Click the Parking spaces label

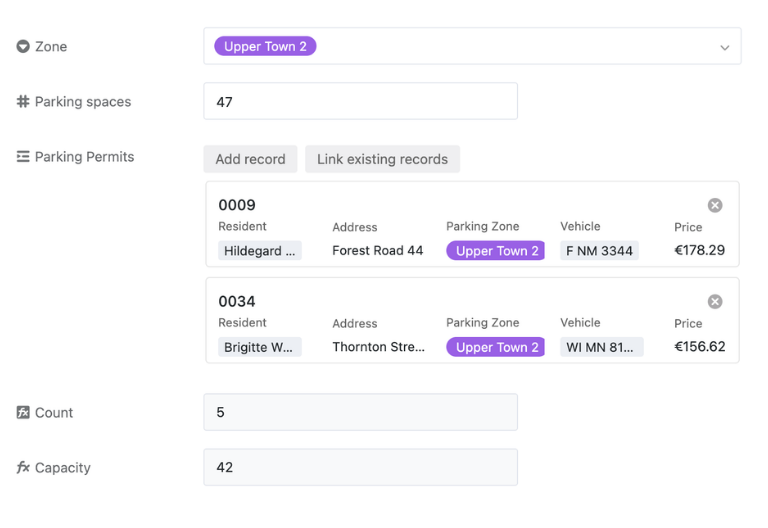tap(83, 102)
